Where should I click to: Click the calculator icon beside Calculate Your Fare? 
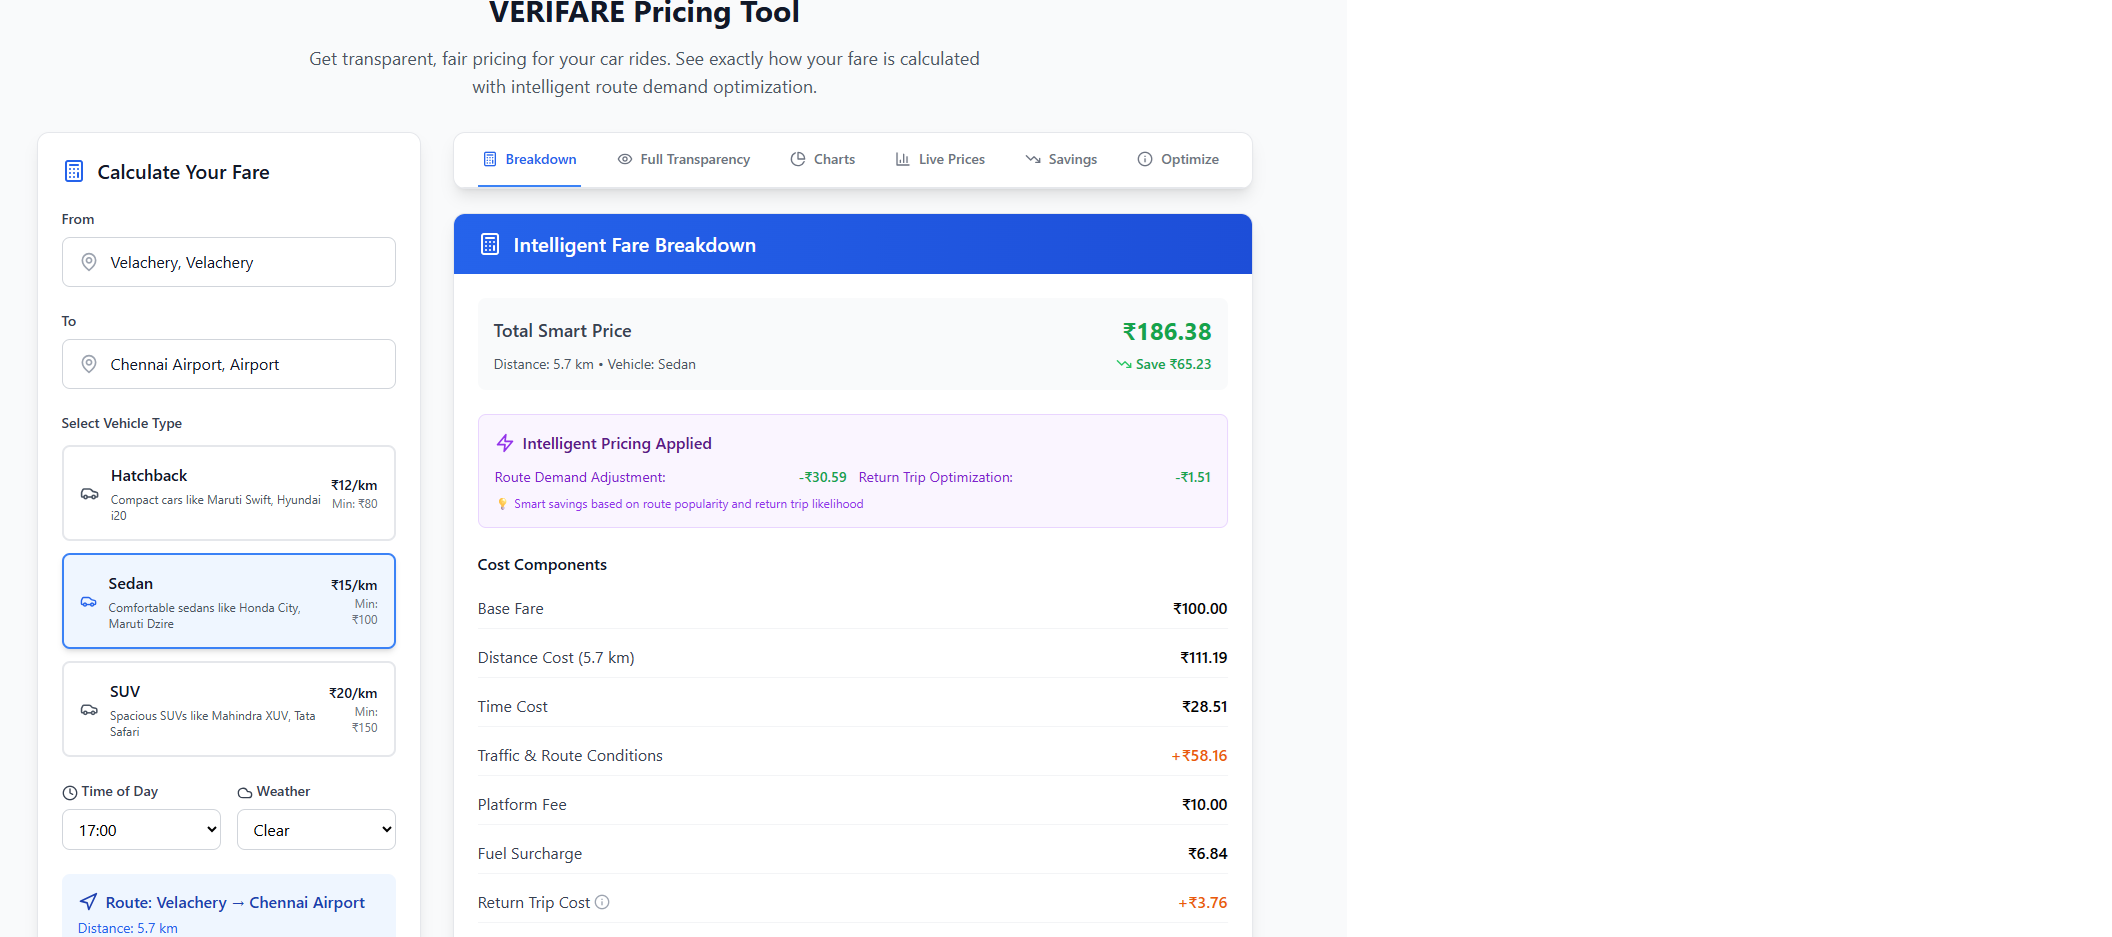(74, 172)
